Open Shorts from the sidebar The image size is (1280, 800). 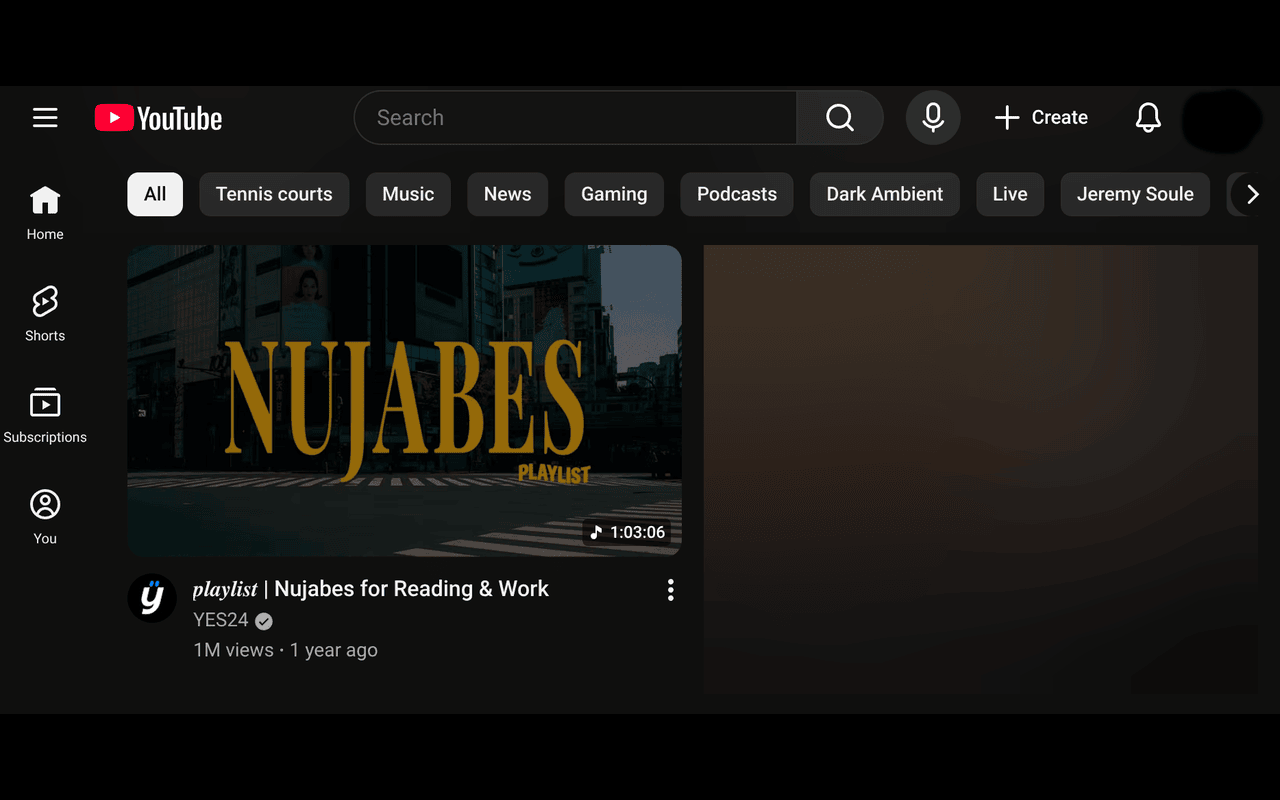[x=45, y=314]
